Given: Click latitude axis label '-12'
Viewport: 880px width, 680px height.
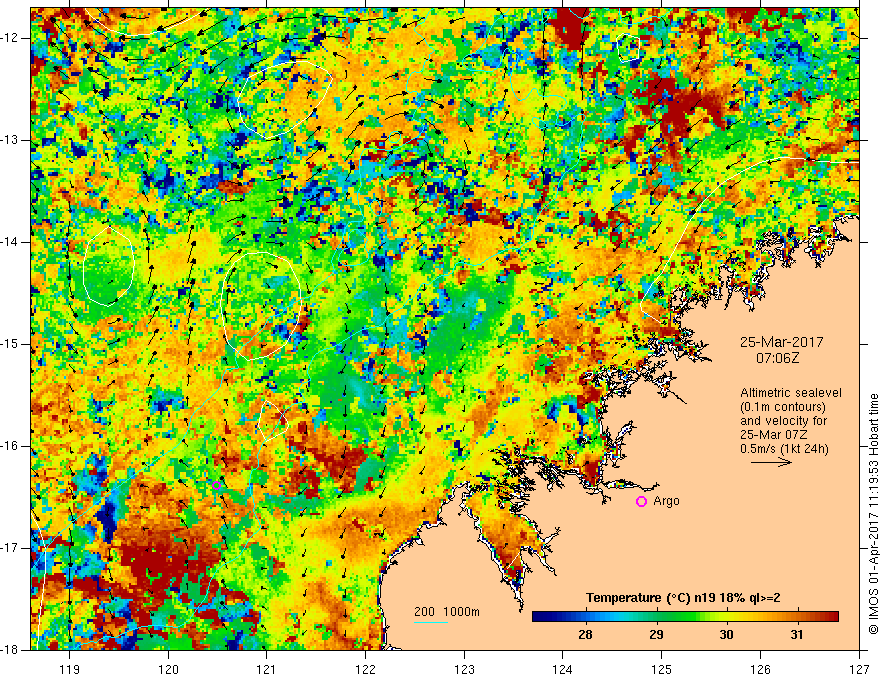Looking at the screenshot, I should point(11,38).
